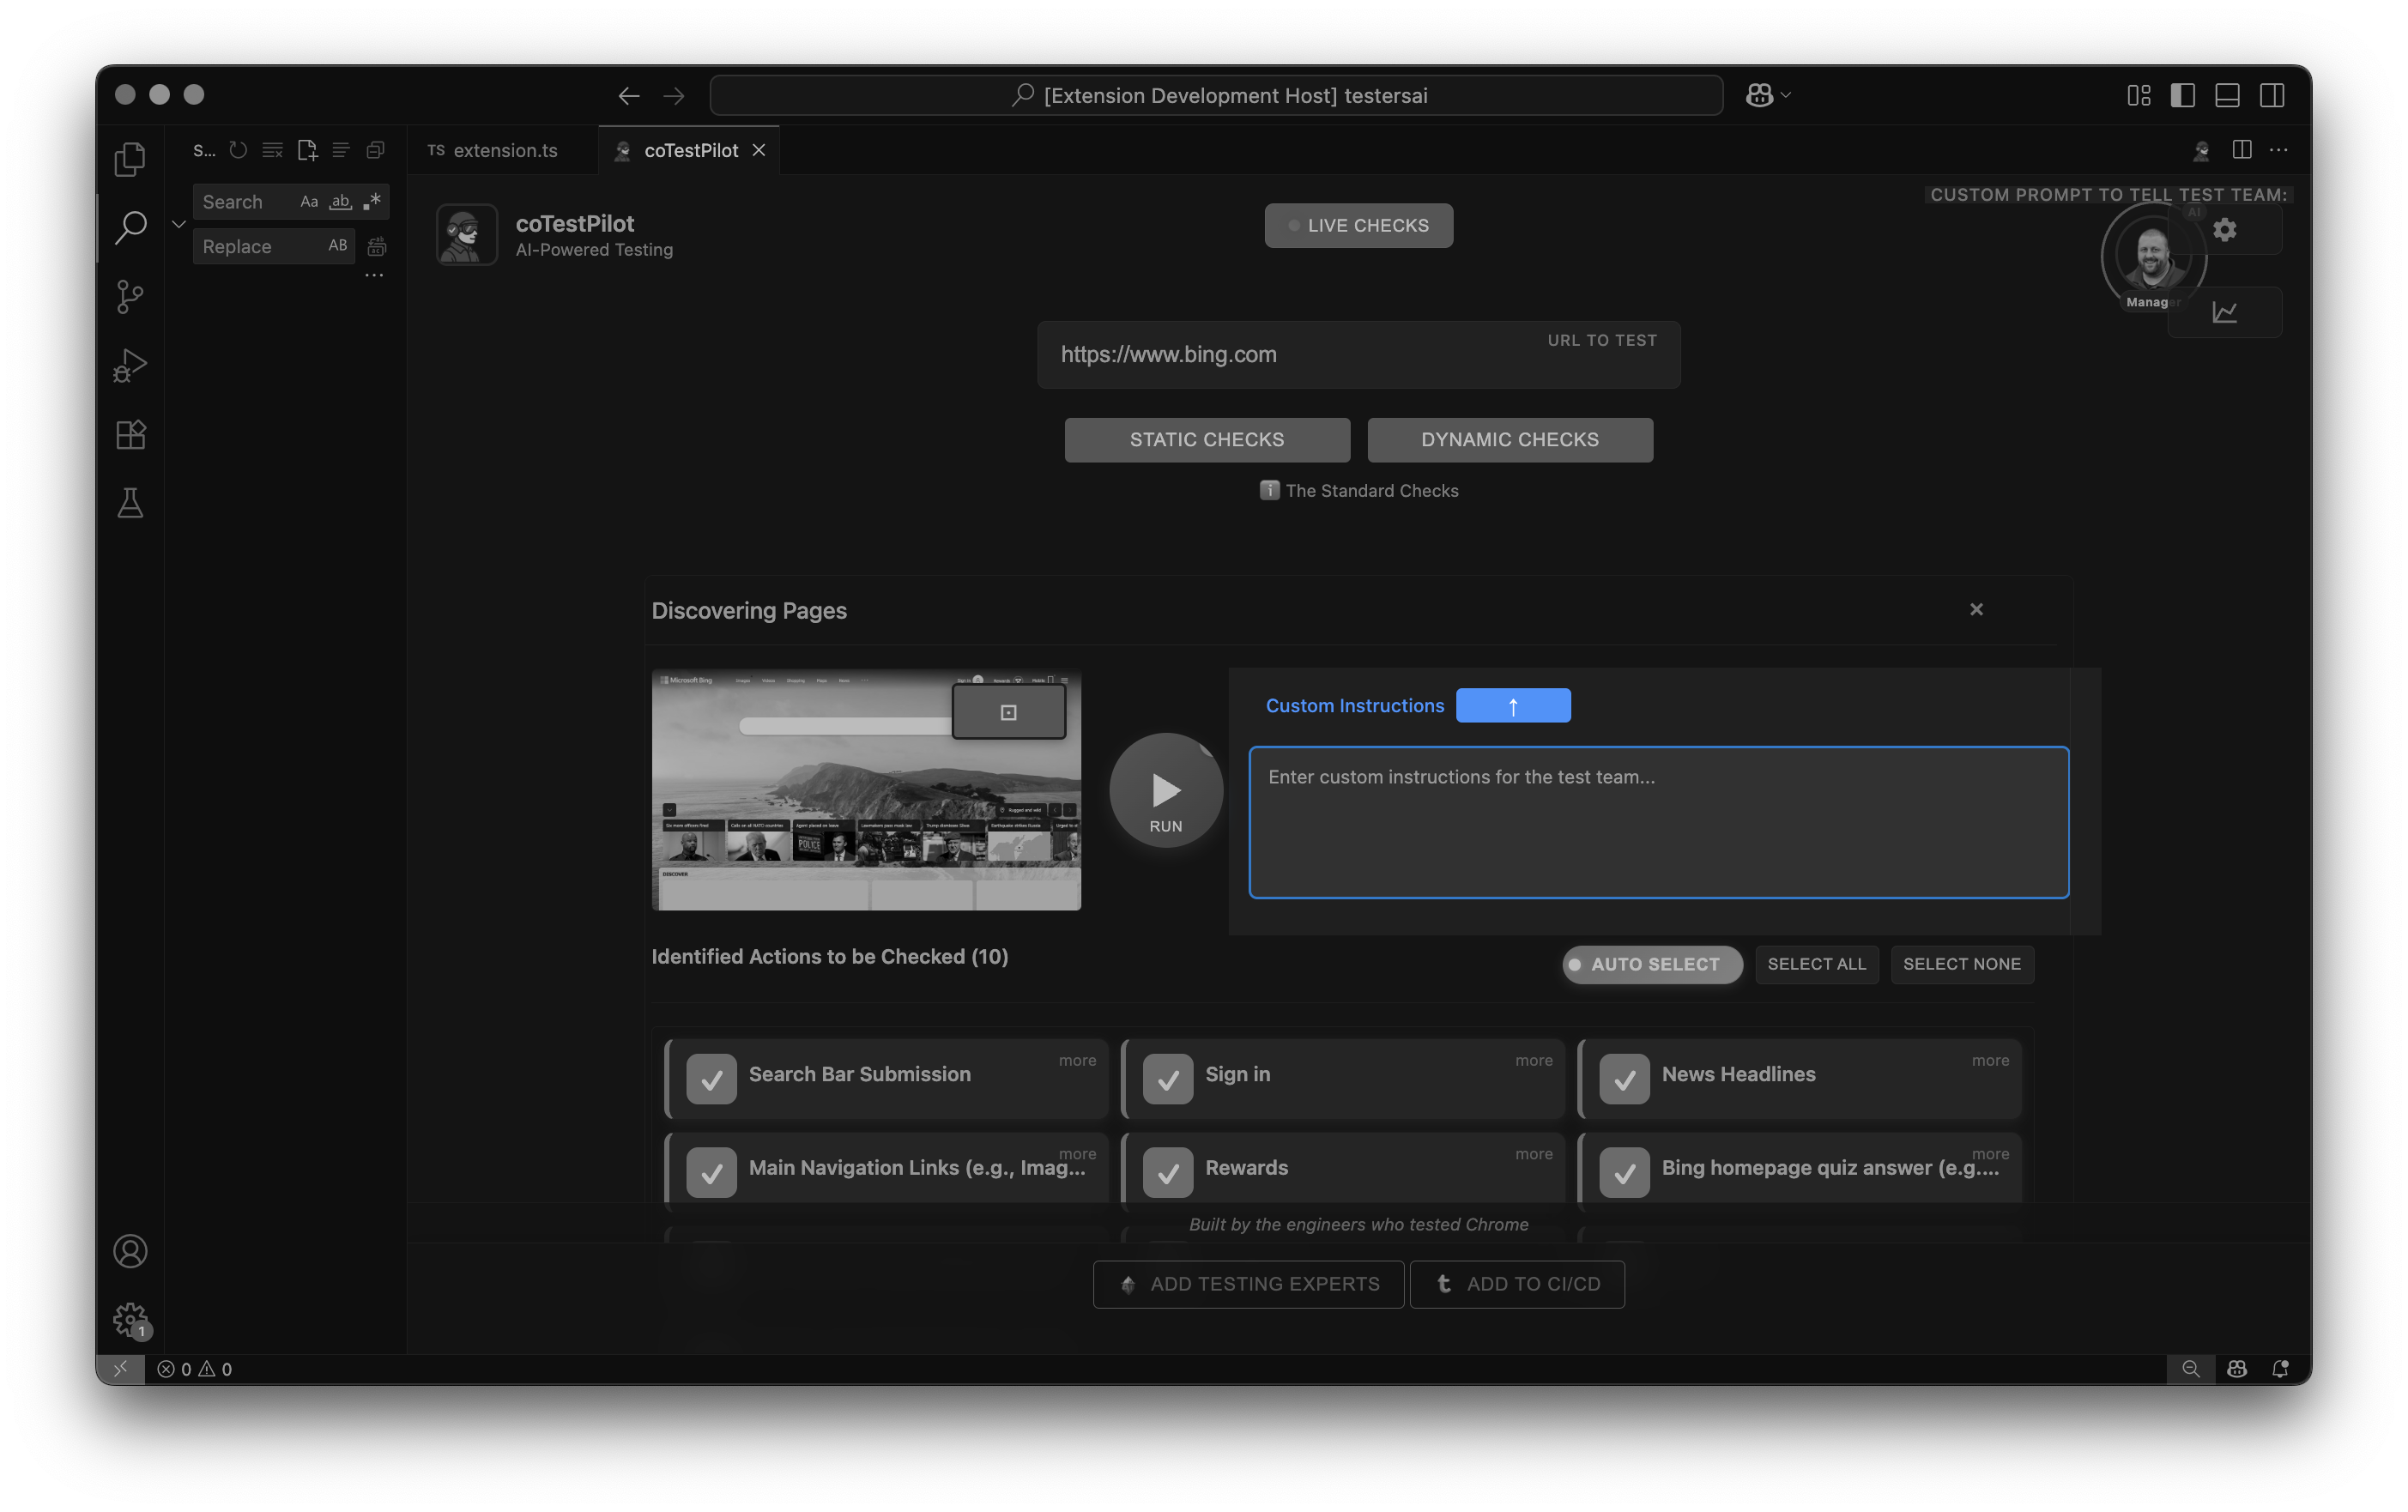Viewport: 2408px width, 1512px height.
Task: Toggle Match Whole Word in search field
Action: 341,202
